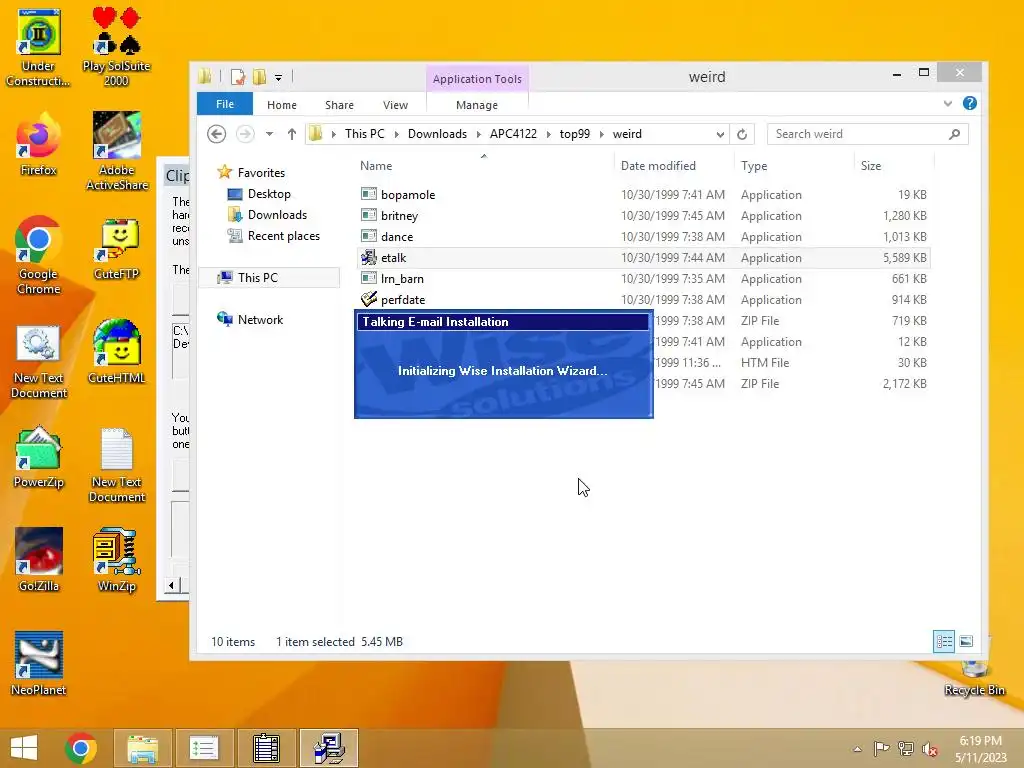Open the network tray icon
Image resolution: width=1024 pixels, height=768 pixels.
[x=906, y=749]
